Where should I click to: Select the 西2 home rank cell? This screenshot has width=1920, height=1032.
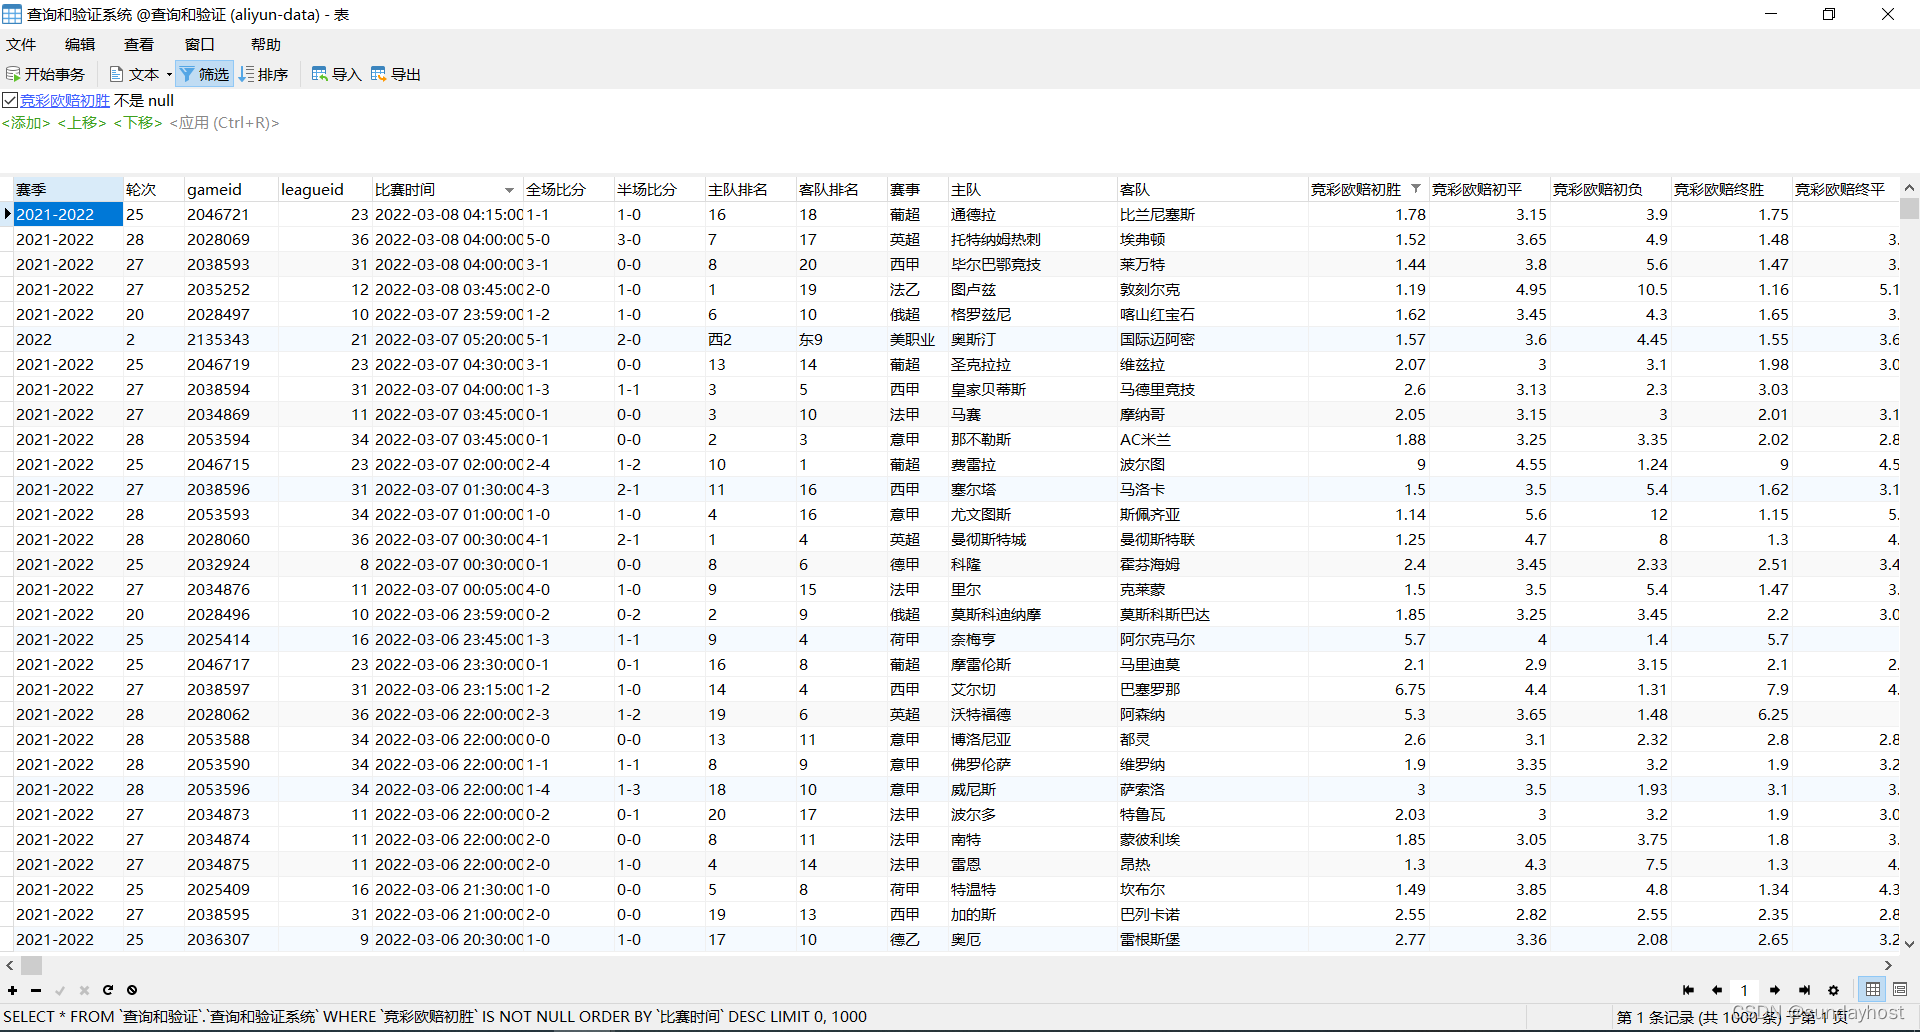(x=750, y=339)
